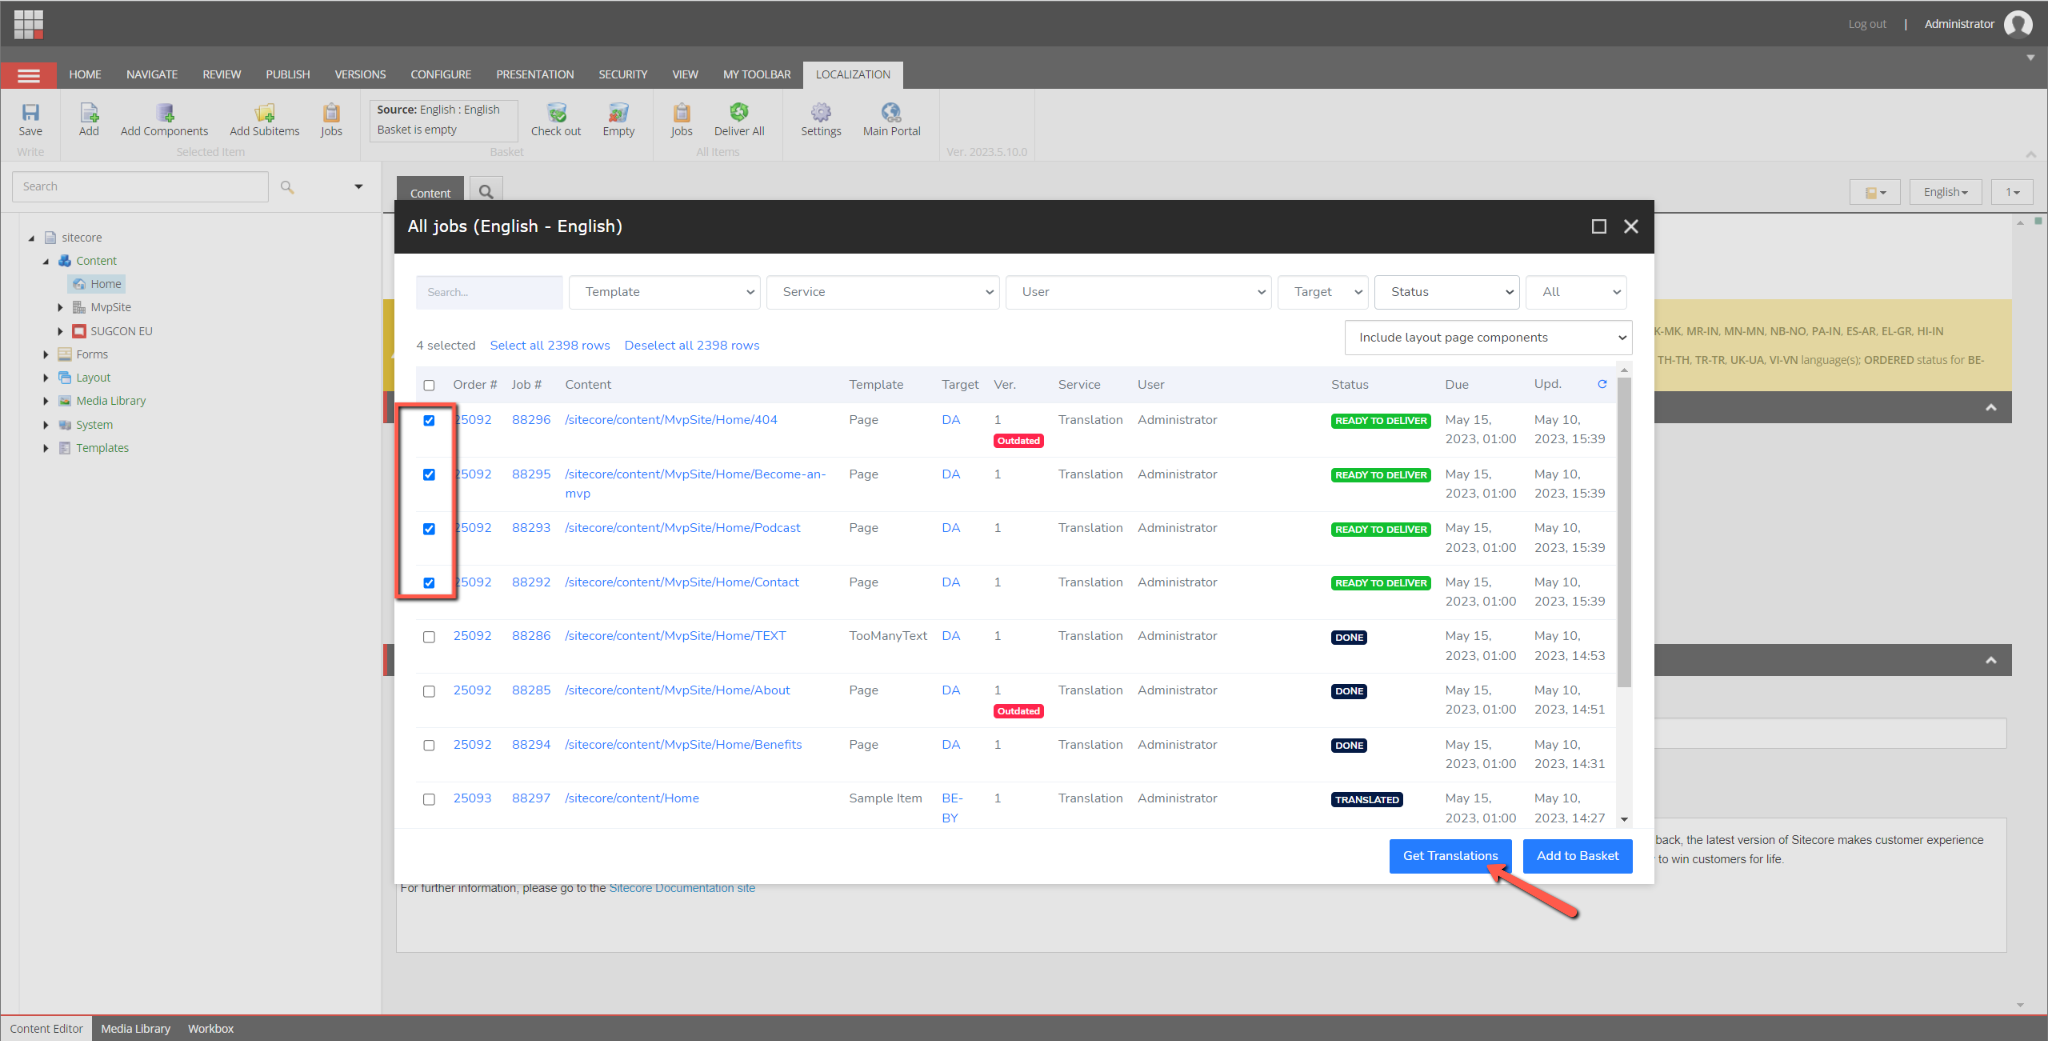Open the English language dropdown
Viewport: 2048px width, 1041px height.
(1945, 192)
